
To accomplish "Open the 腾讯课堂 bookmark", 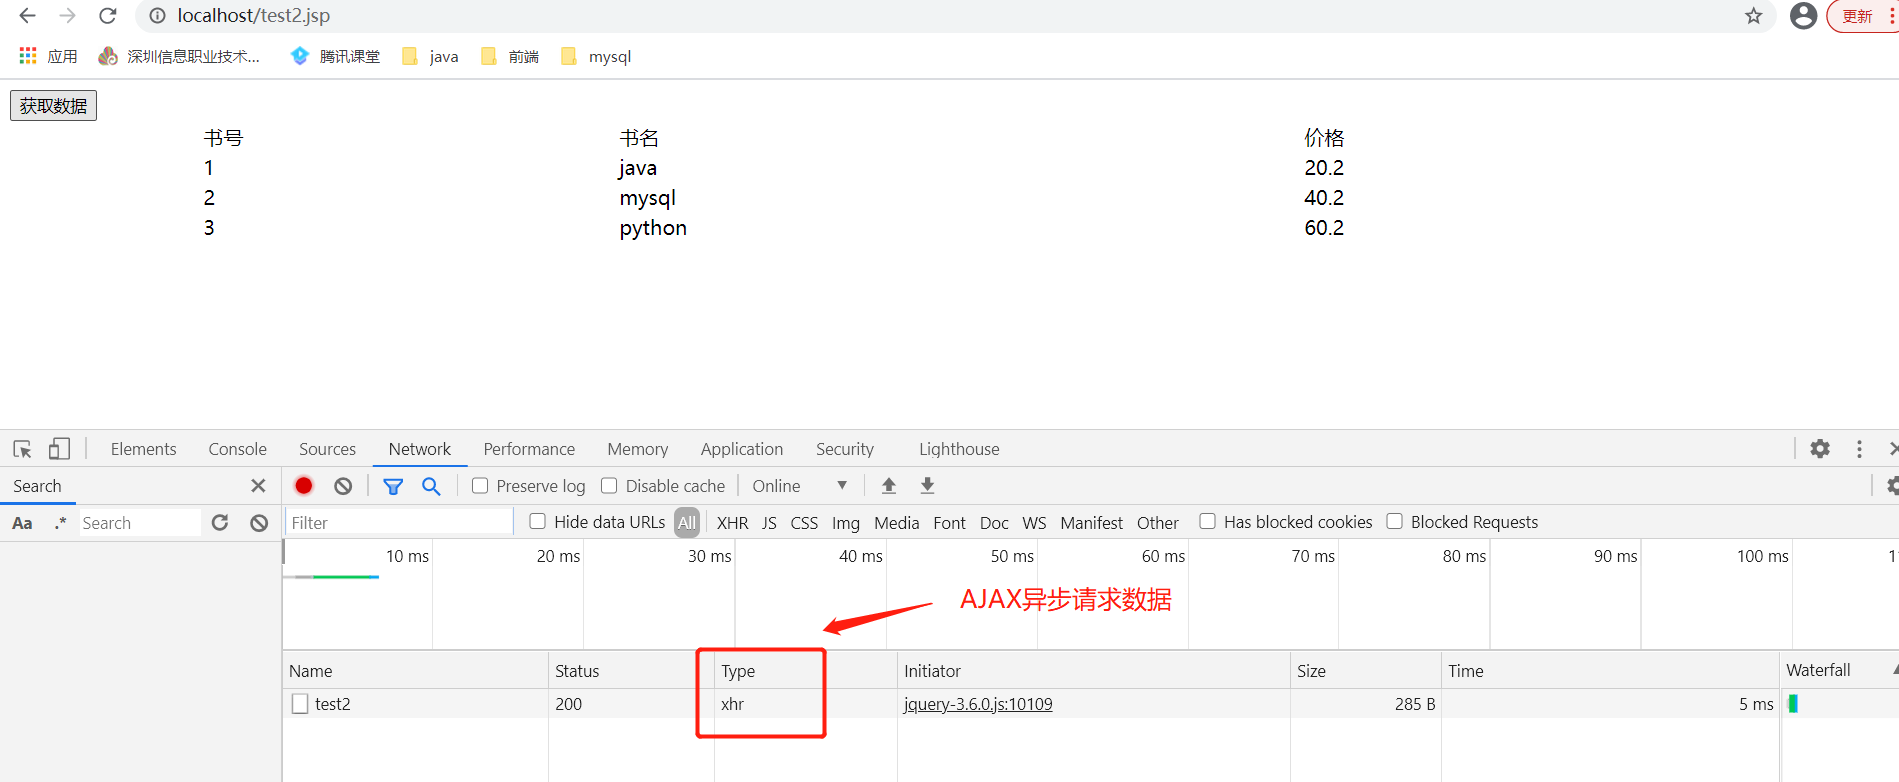I will point(335,56).
